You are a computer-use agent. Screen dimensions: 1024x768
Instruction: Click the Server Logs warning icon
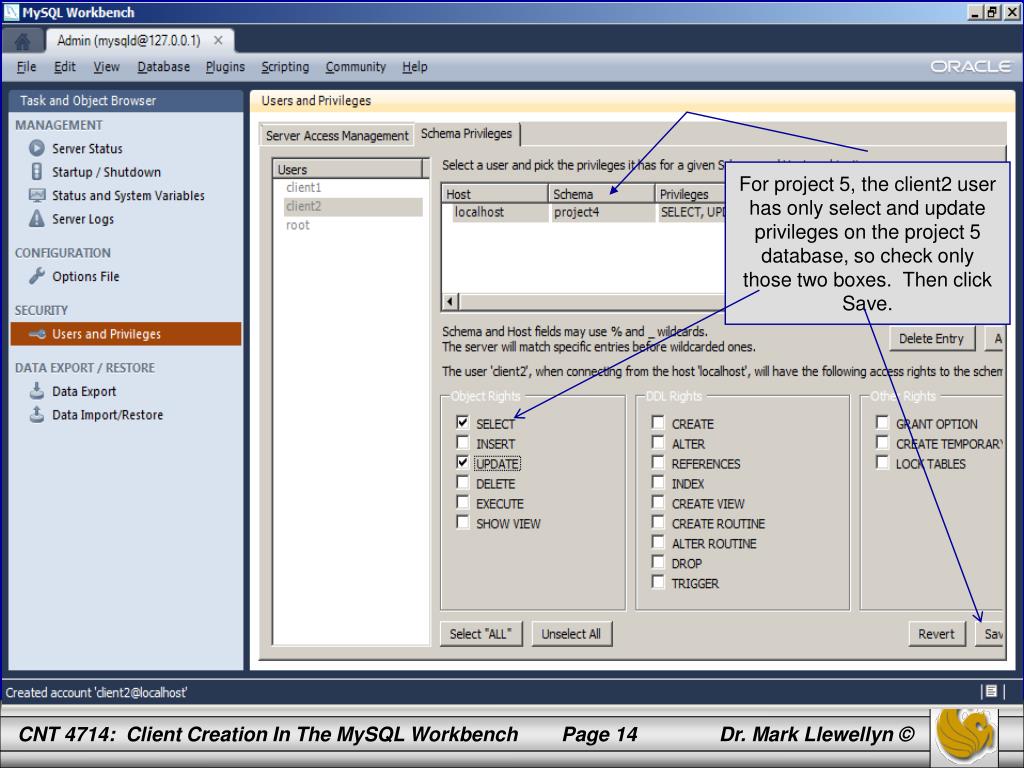tap(37, 218)
